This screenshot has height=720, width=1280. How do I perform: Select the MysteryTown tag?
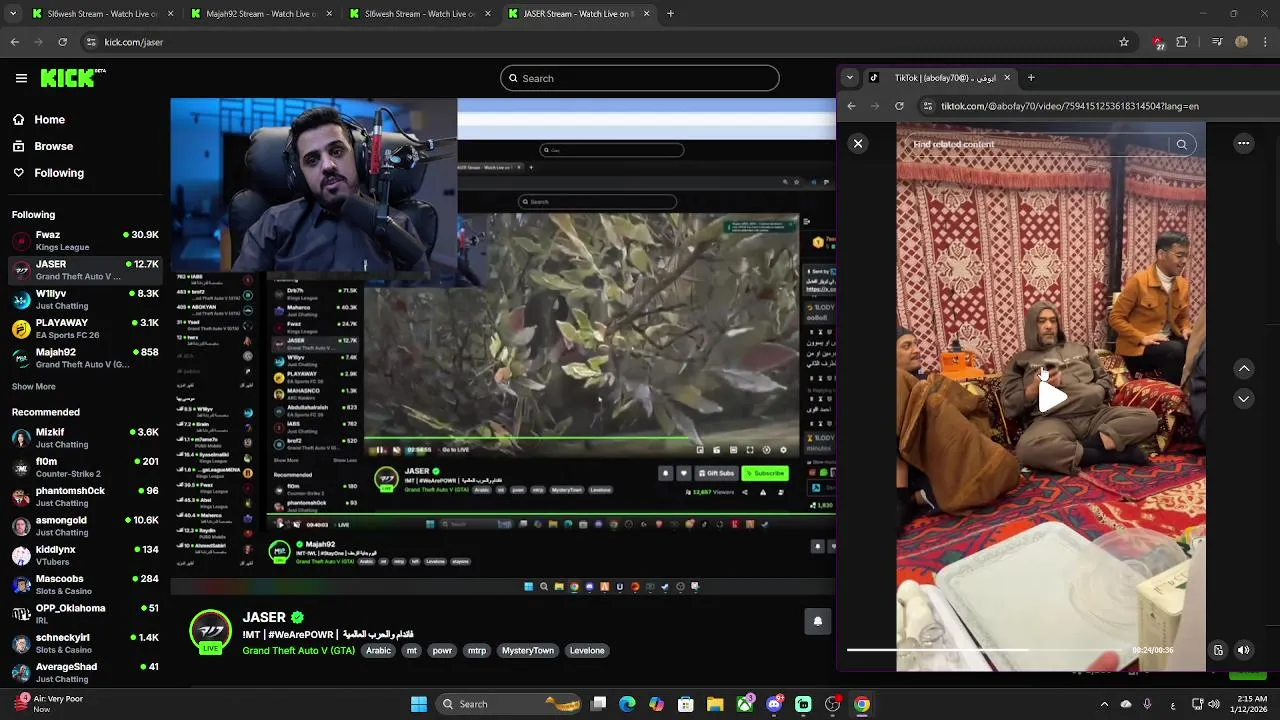pyautogui.click(x=527, y=651)
